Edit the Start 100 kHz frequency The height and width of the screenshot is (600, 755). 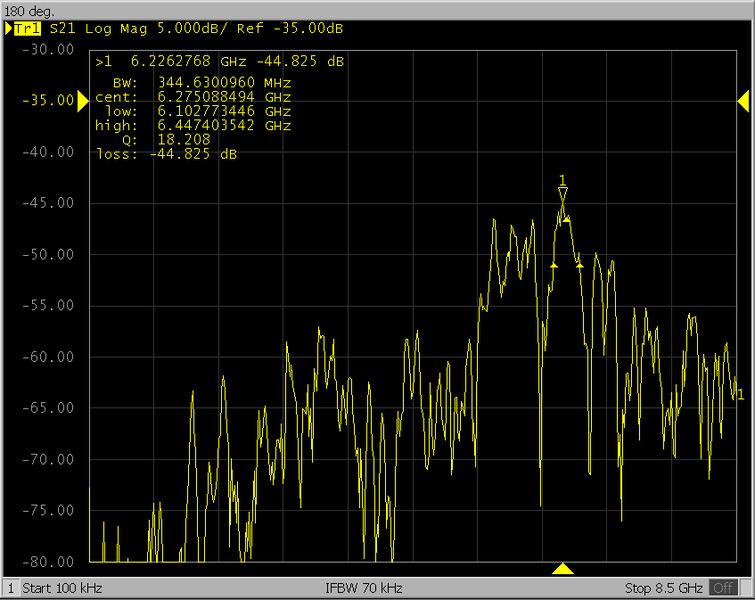pos(62,587)
